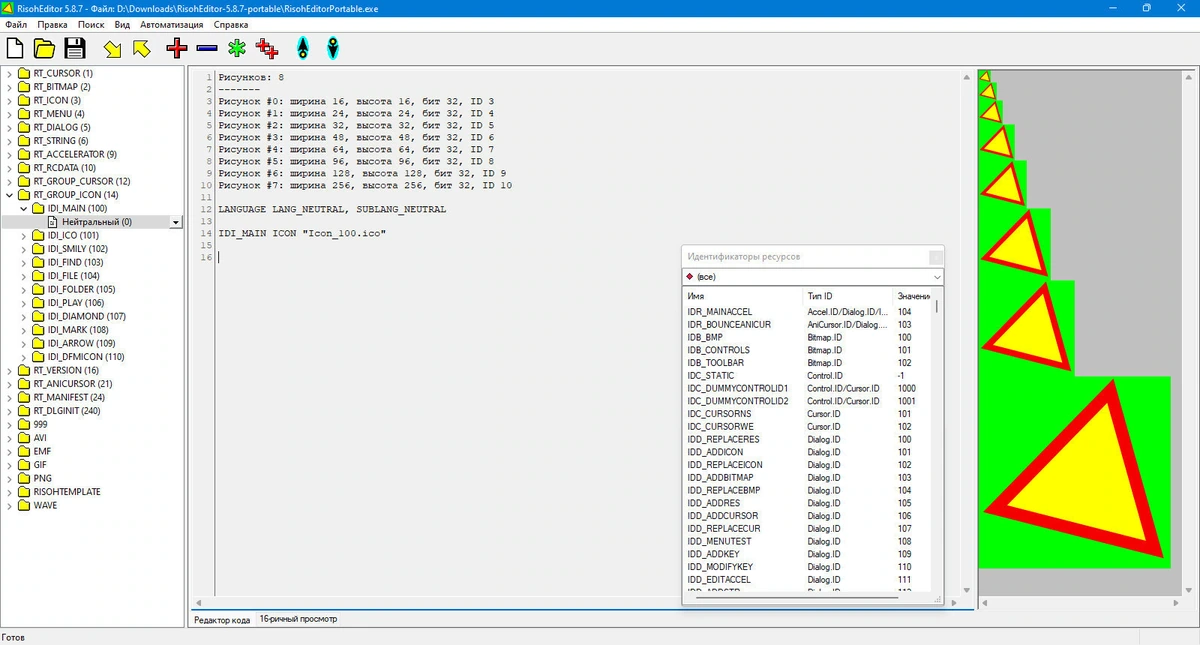The height and width of the screenshot is (645, 1200).
Task: Collapse the RT_GROUP_ICON (14) node
Action: click(10, 195)
